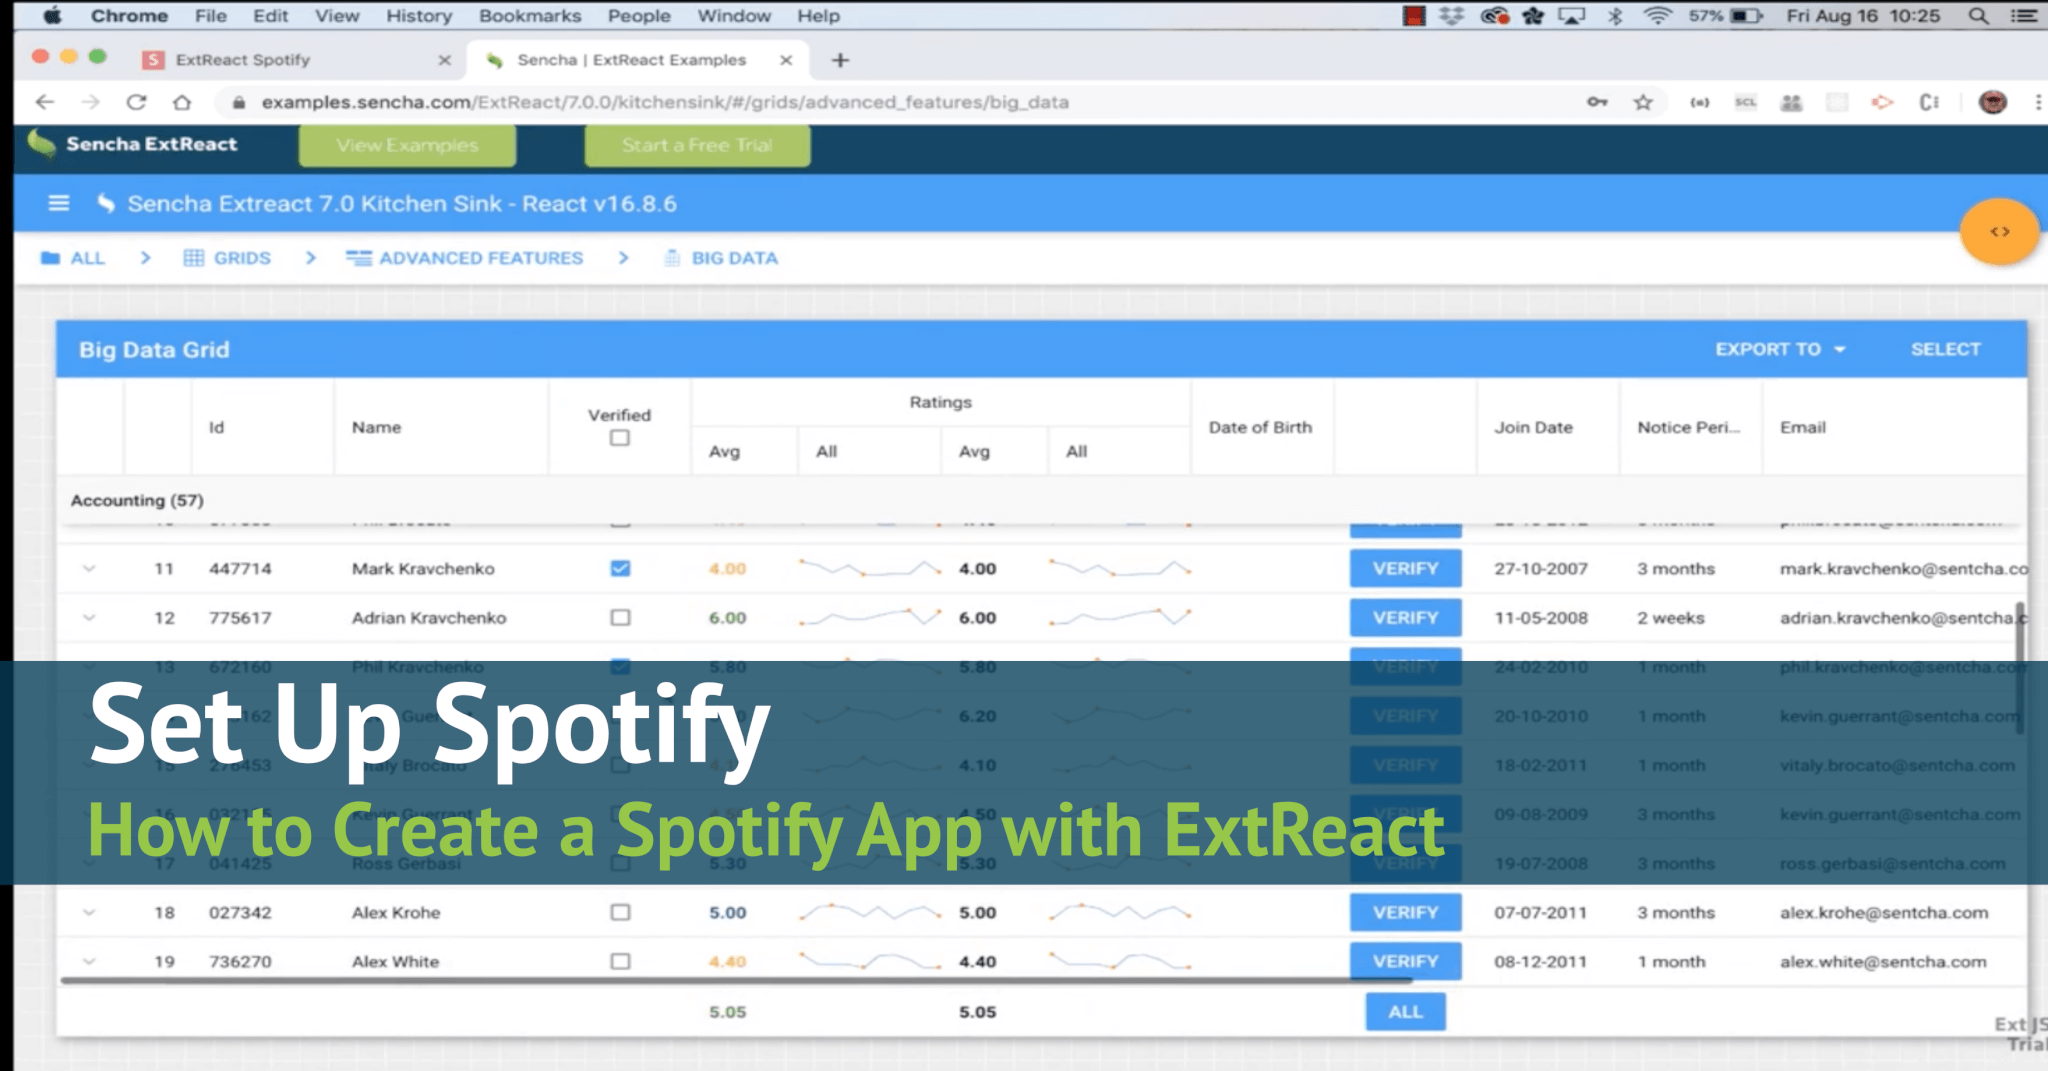Click the browser address bar URL

tap(665, 102)
